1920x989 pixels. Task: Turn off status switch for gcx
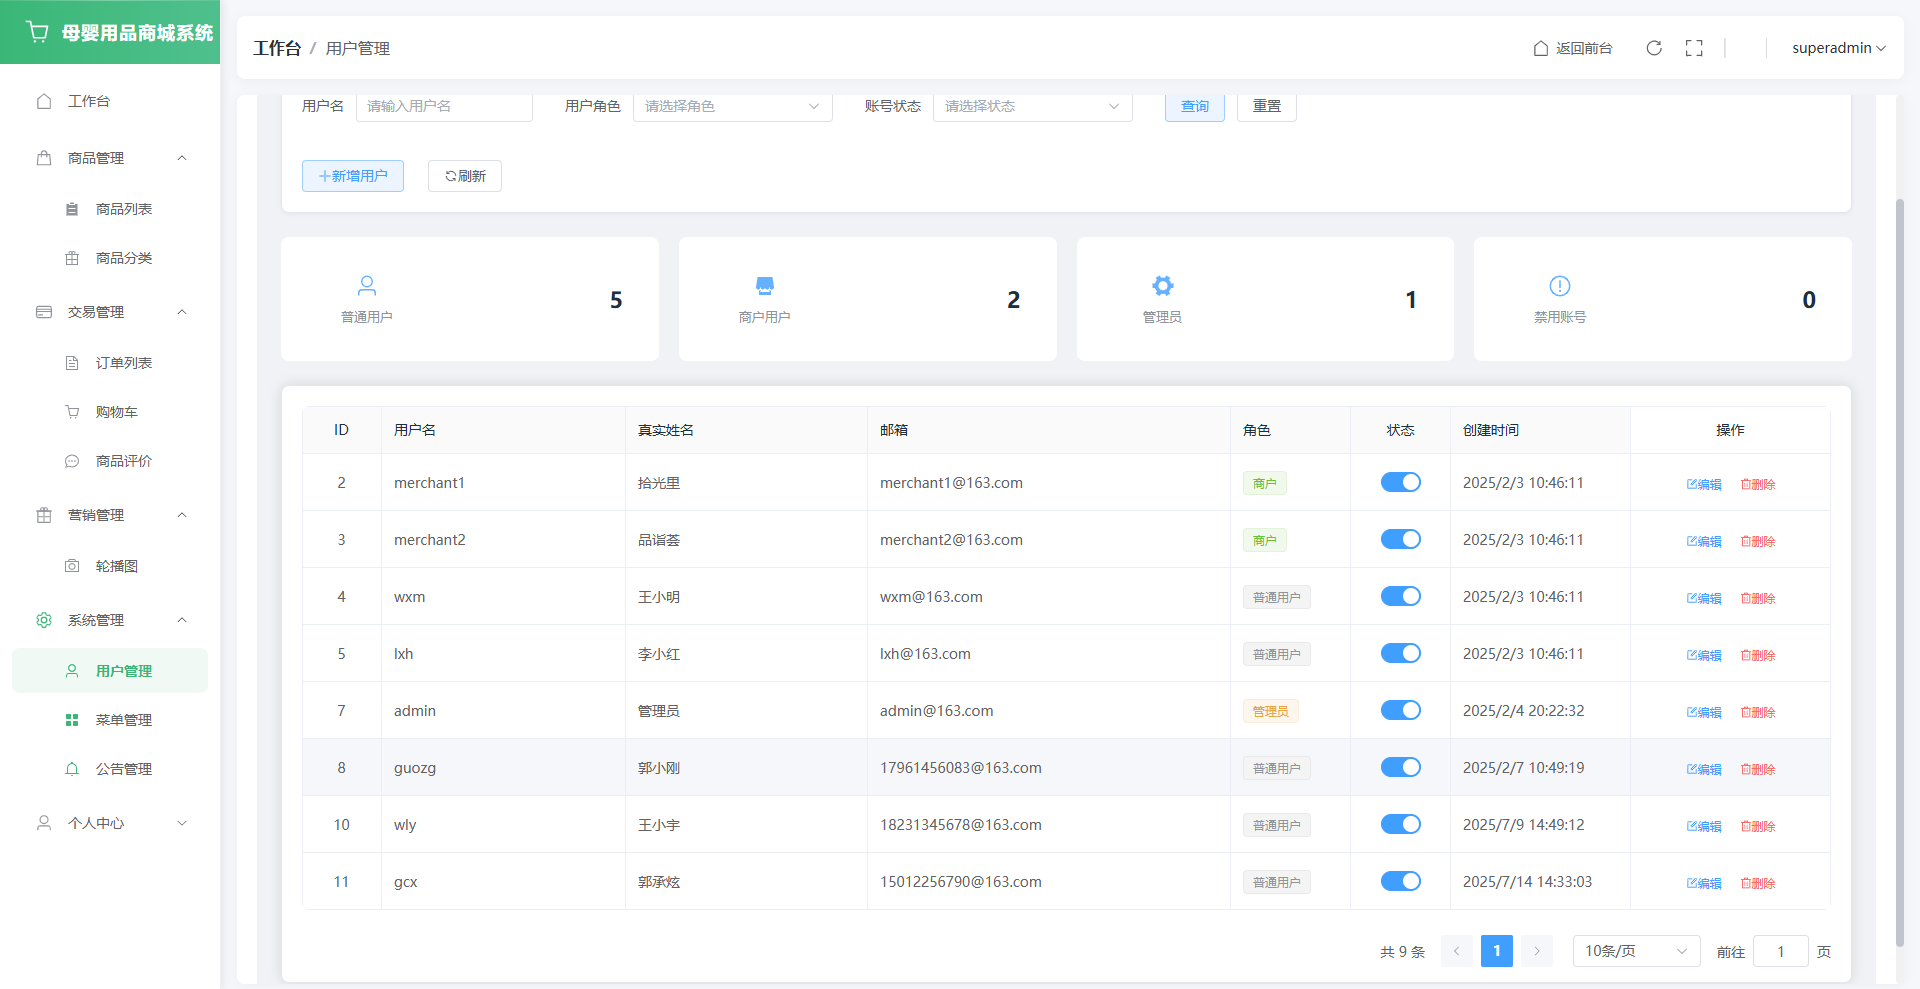click(x=1400, y=881)
